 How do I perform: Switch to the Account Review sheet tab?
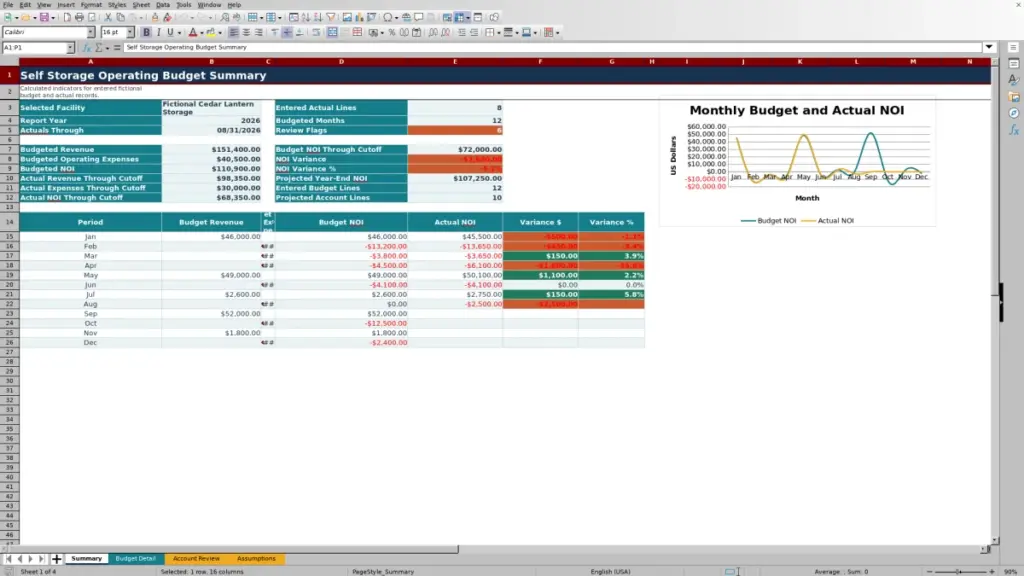coord(196,559)
